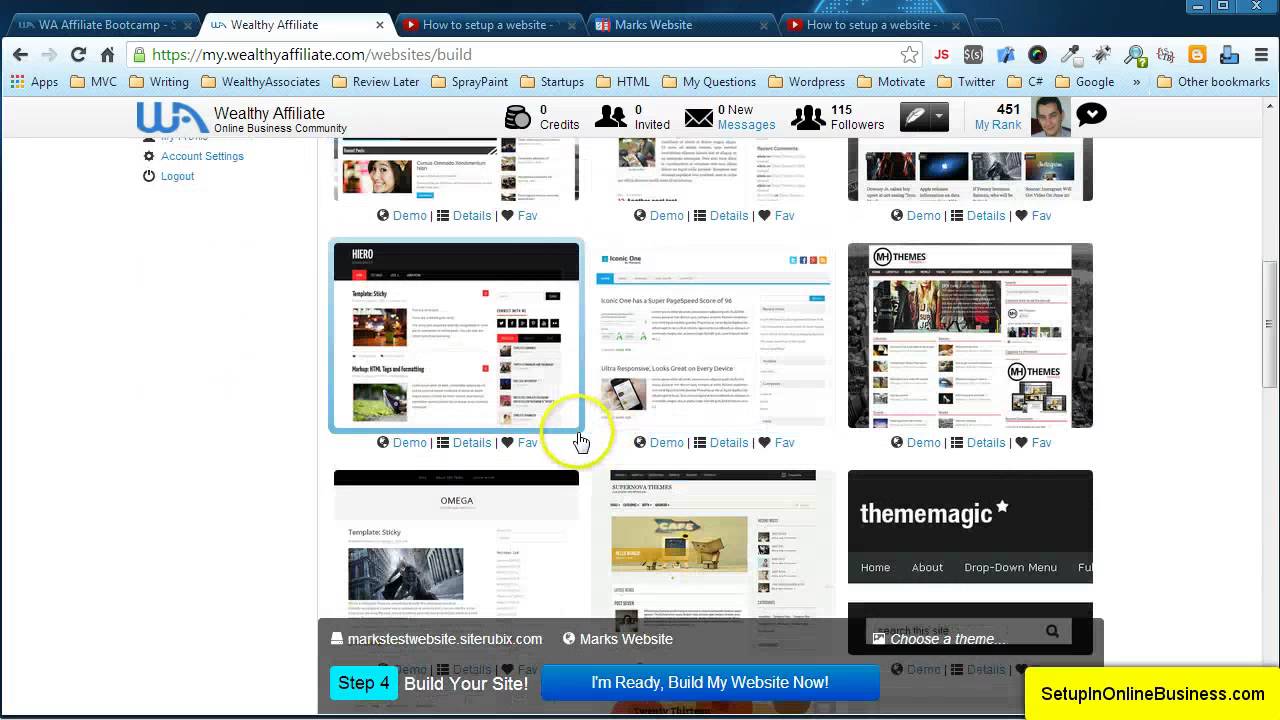Open the Chrome hamburger menu
Screen dimensions: 1280x720
(x=1262, y=55)
